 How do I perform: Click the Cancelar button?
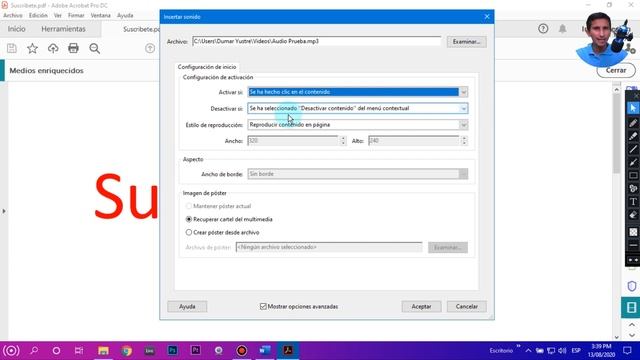click(x=467, y=307)
